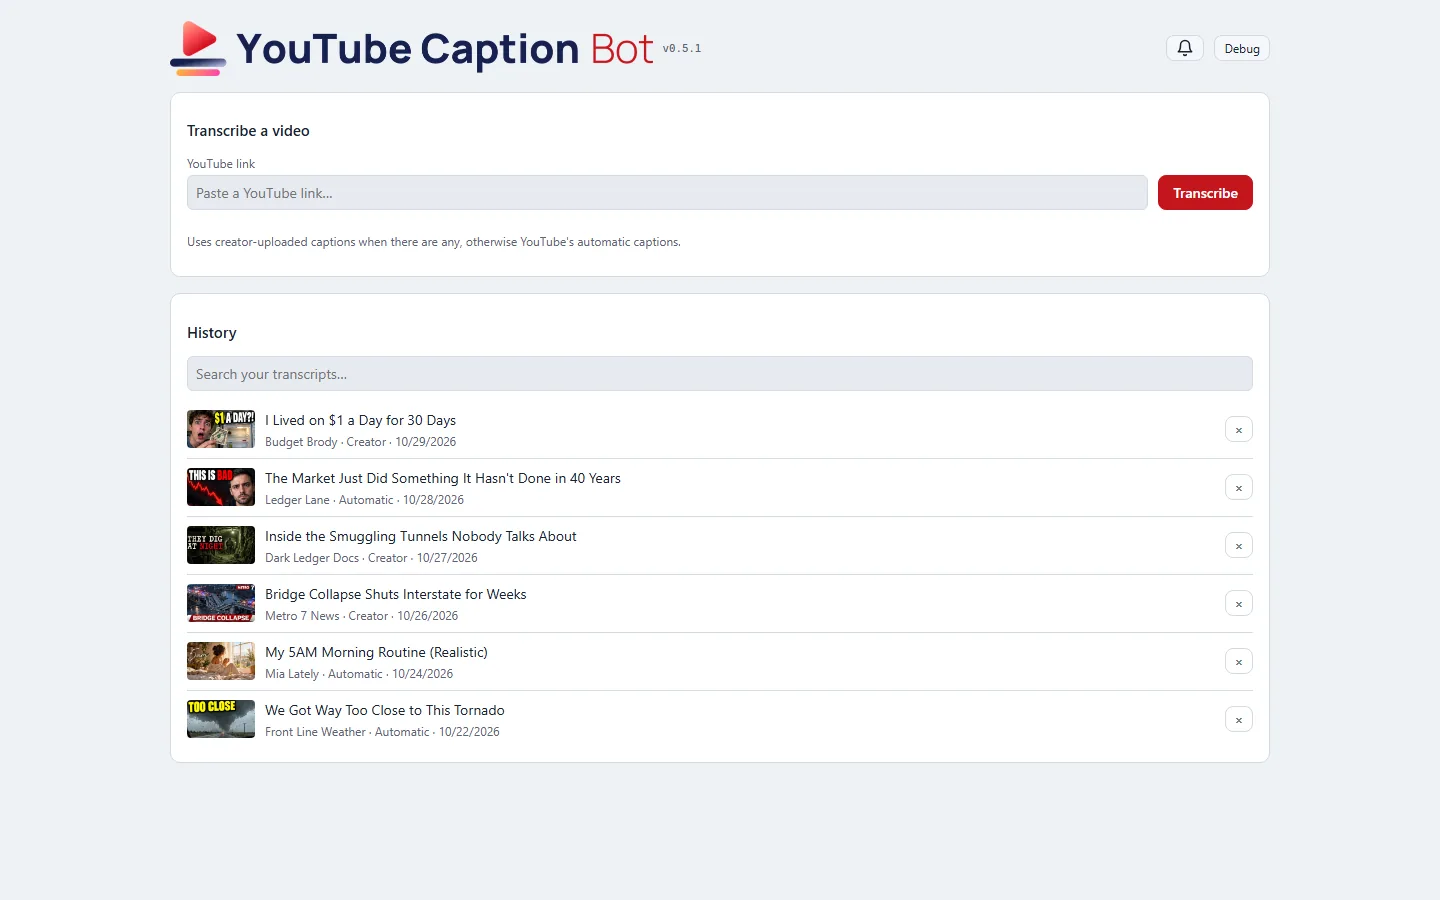The width and height of the screenshot is (1440, 900).
Task: Open the $1 a Day video thumbnail
Action: point(221,429)
